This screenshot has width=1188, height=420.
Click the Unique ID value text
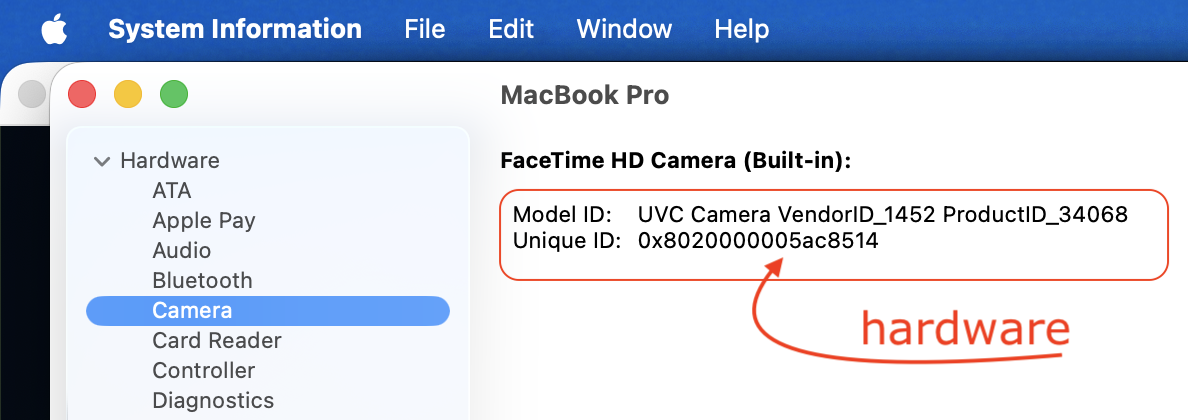[x=758, y=240]
